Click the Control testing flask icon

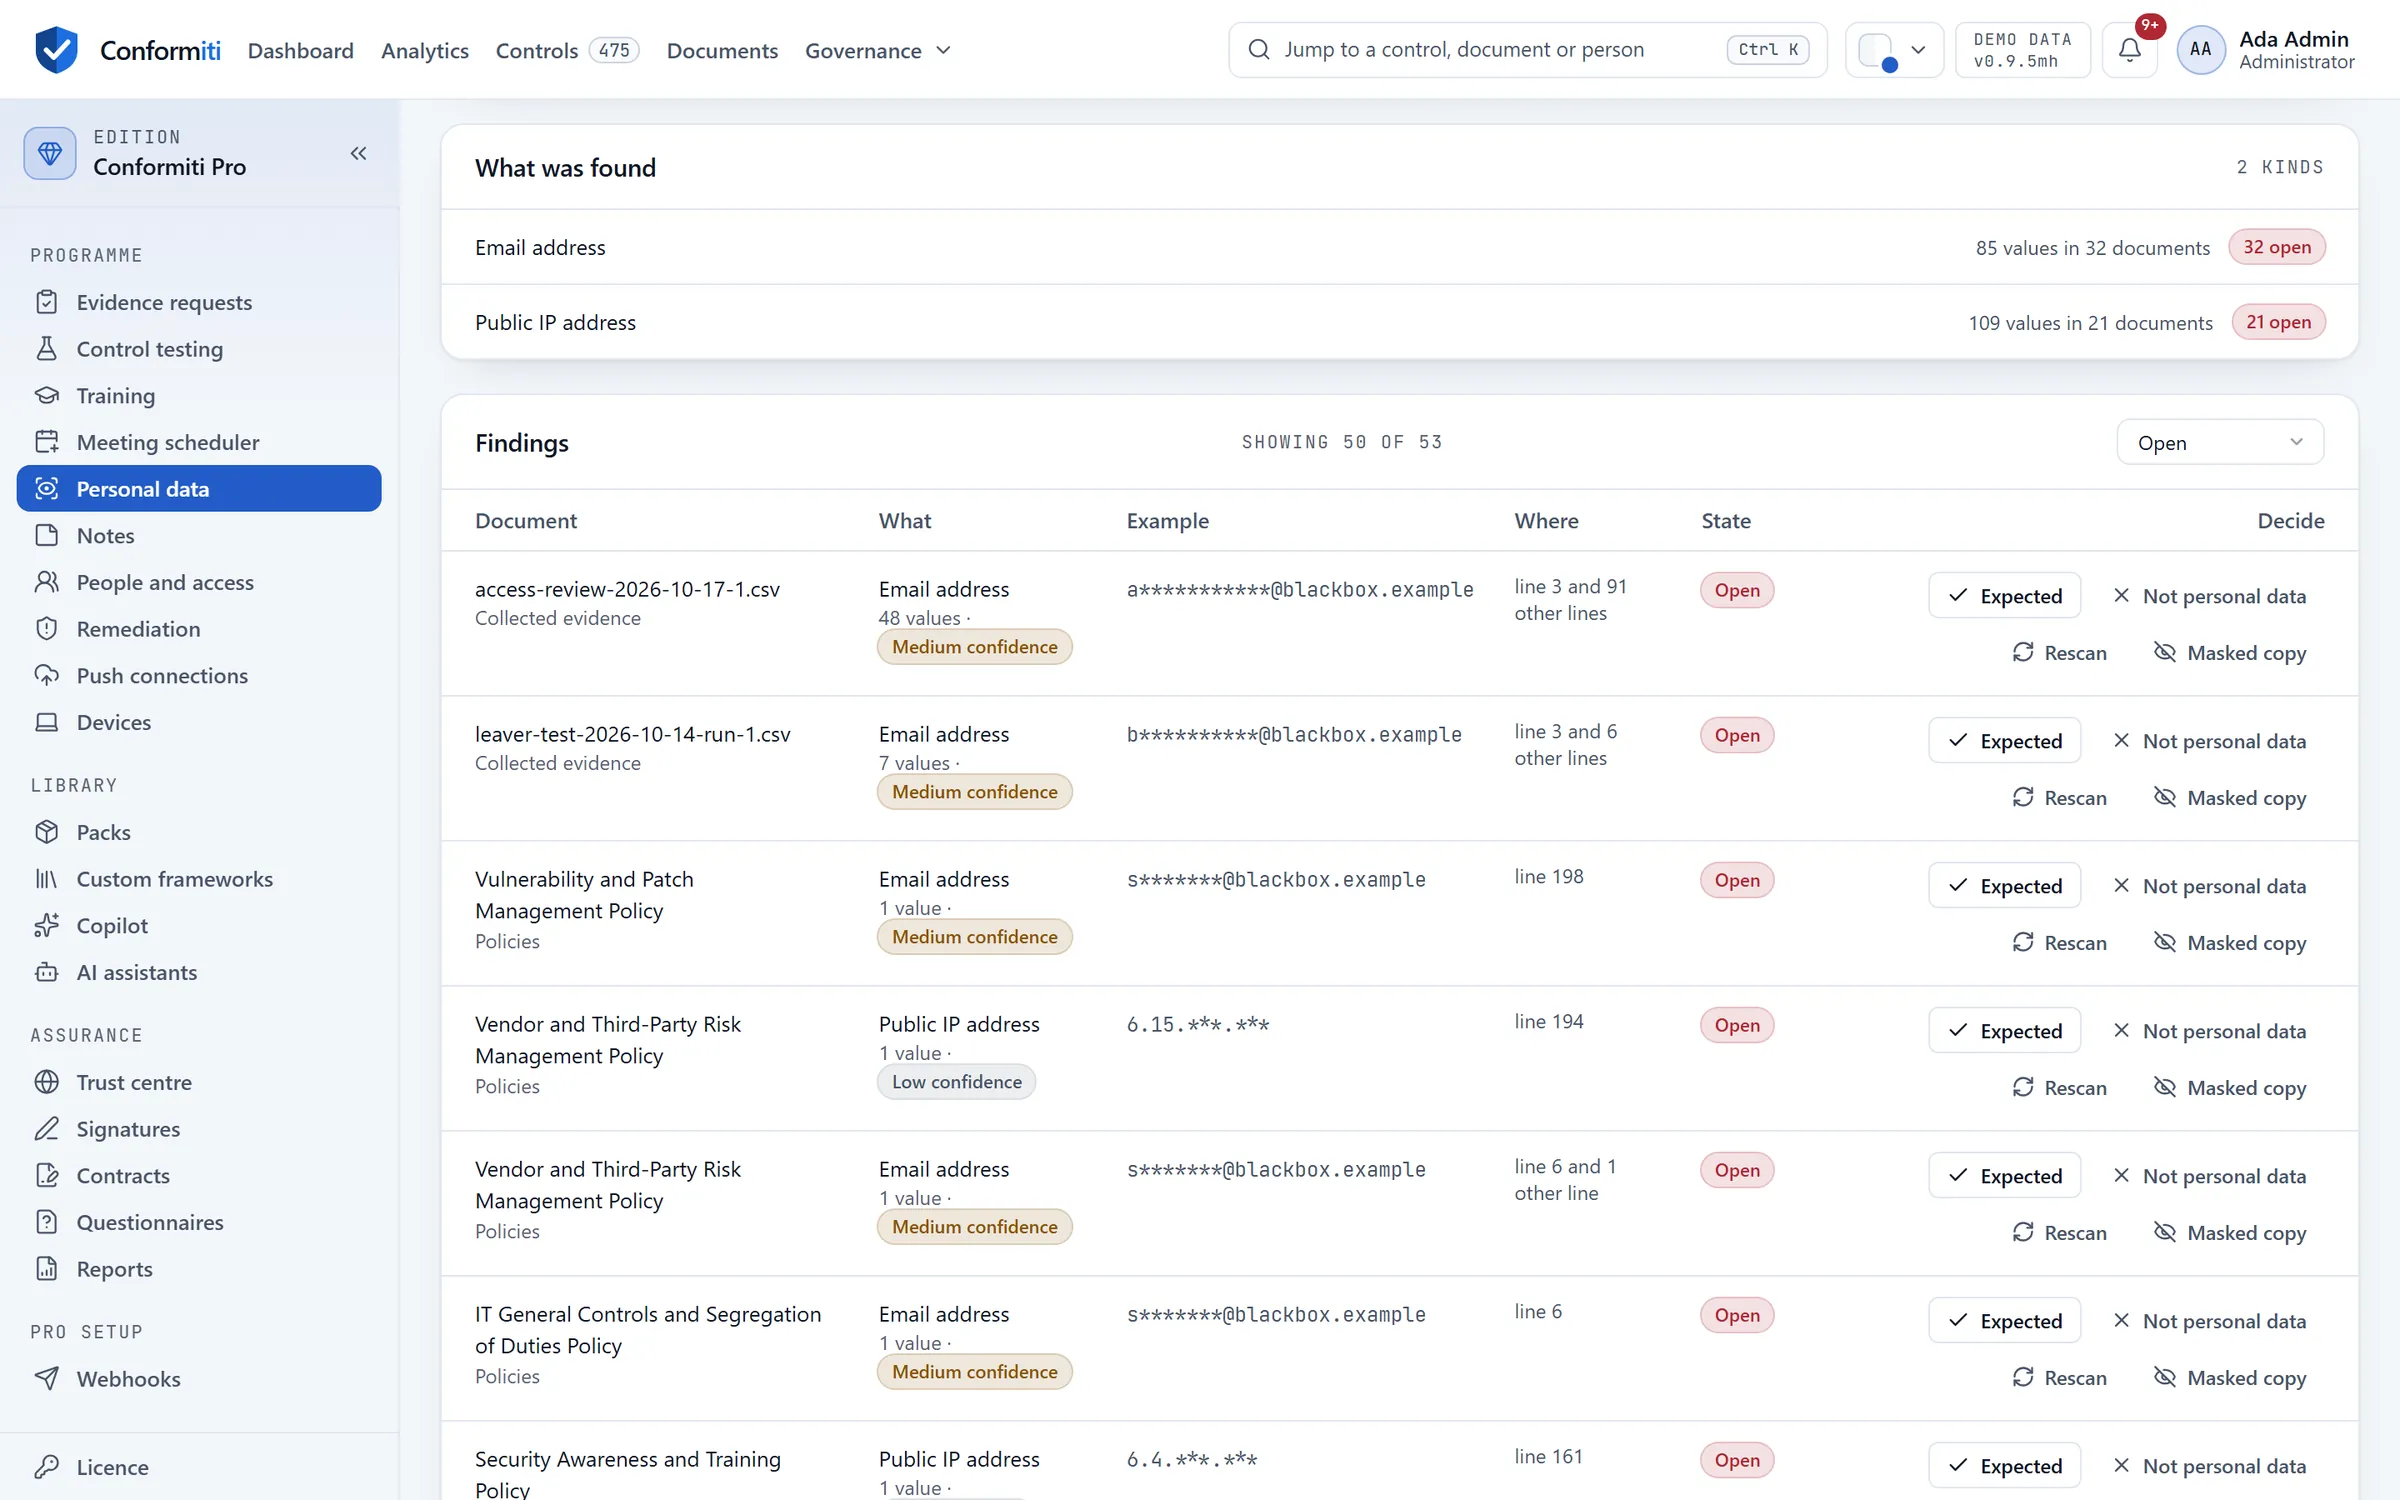pos(47,349)
